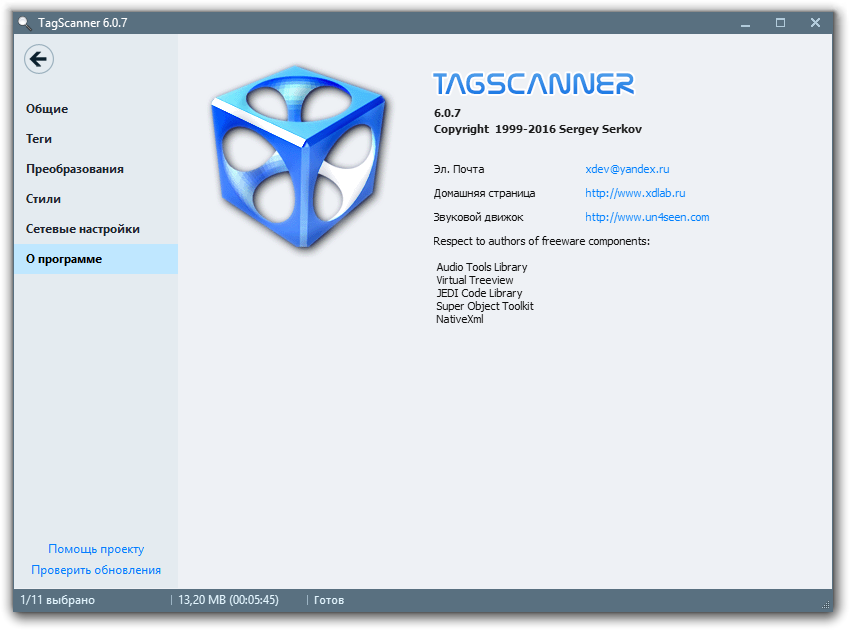Open the http://www.xdlab.ru homepage link

634,193
